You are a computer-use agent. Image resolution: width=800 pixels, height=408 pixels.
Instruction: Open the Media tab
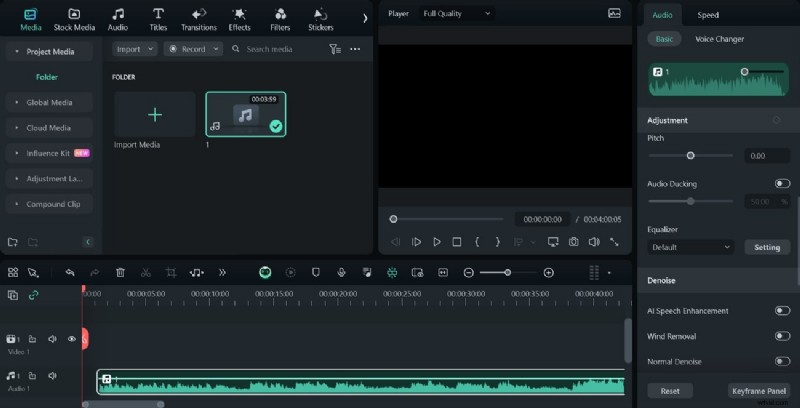[31, 19]
